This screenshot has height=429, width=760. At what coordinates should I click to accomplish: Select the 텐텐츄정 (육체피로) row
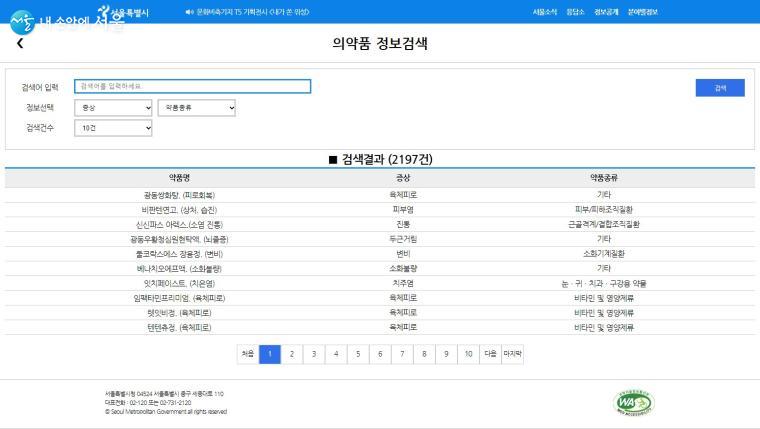point(380,327)
